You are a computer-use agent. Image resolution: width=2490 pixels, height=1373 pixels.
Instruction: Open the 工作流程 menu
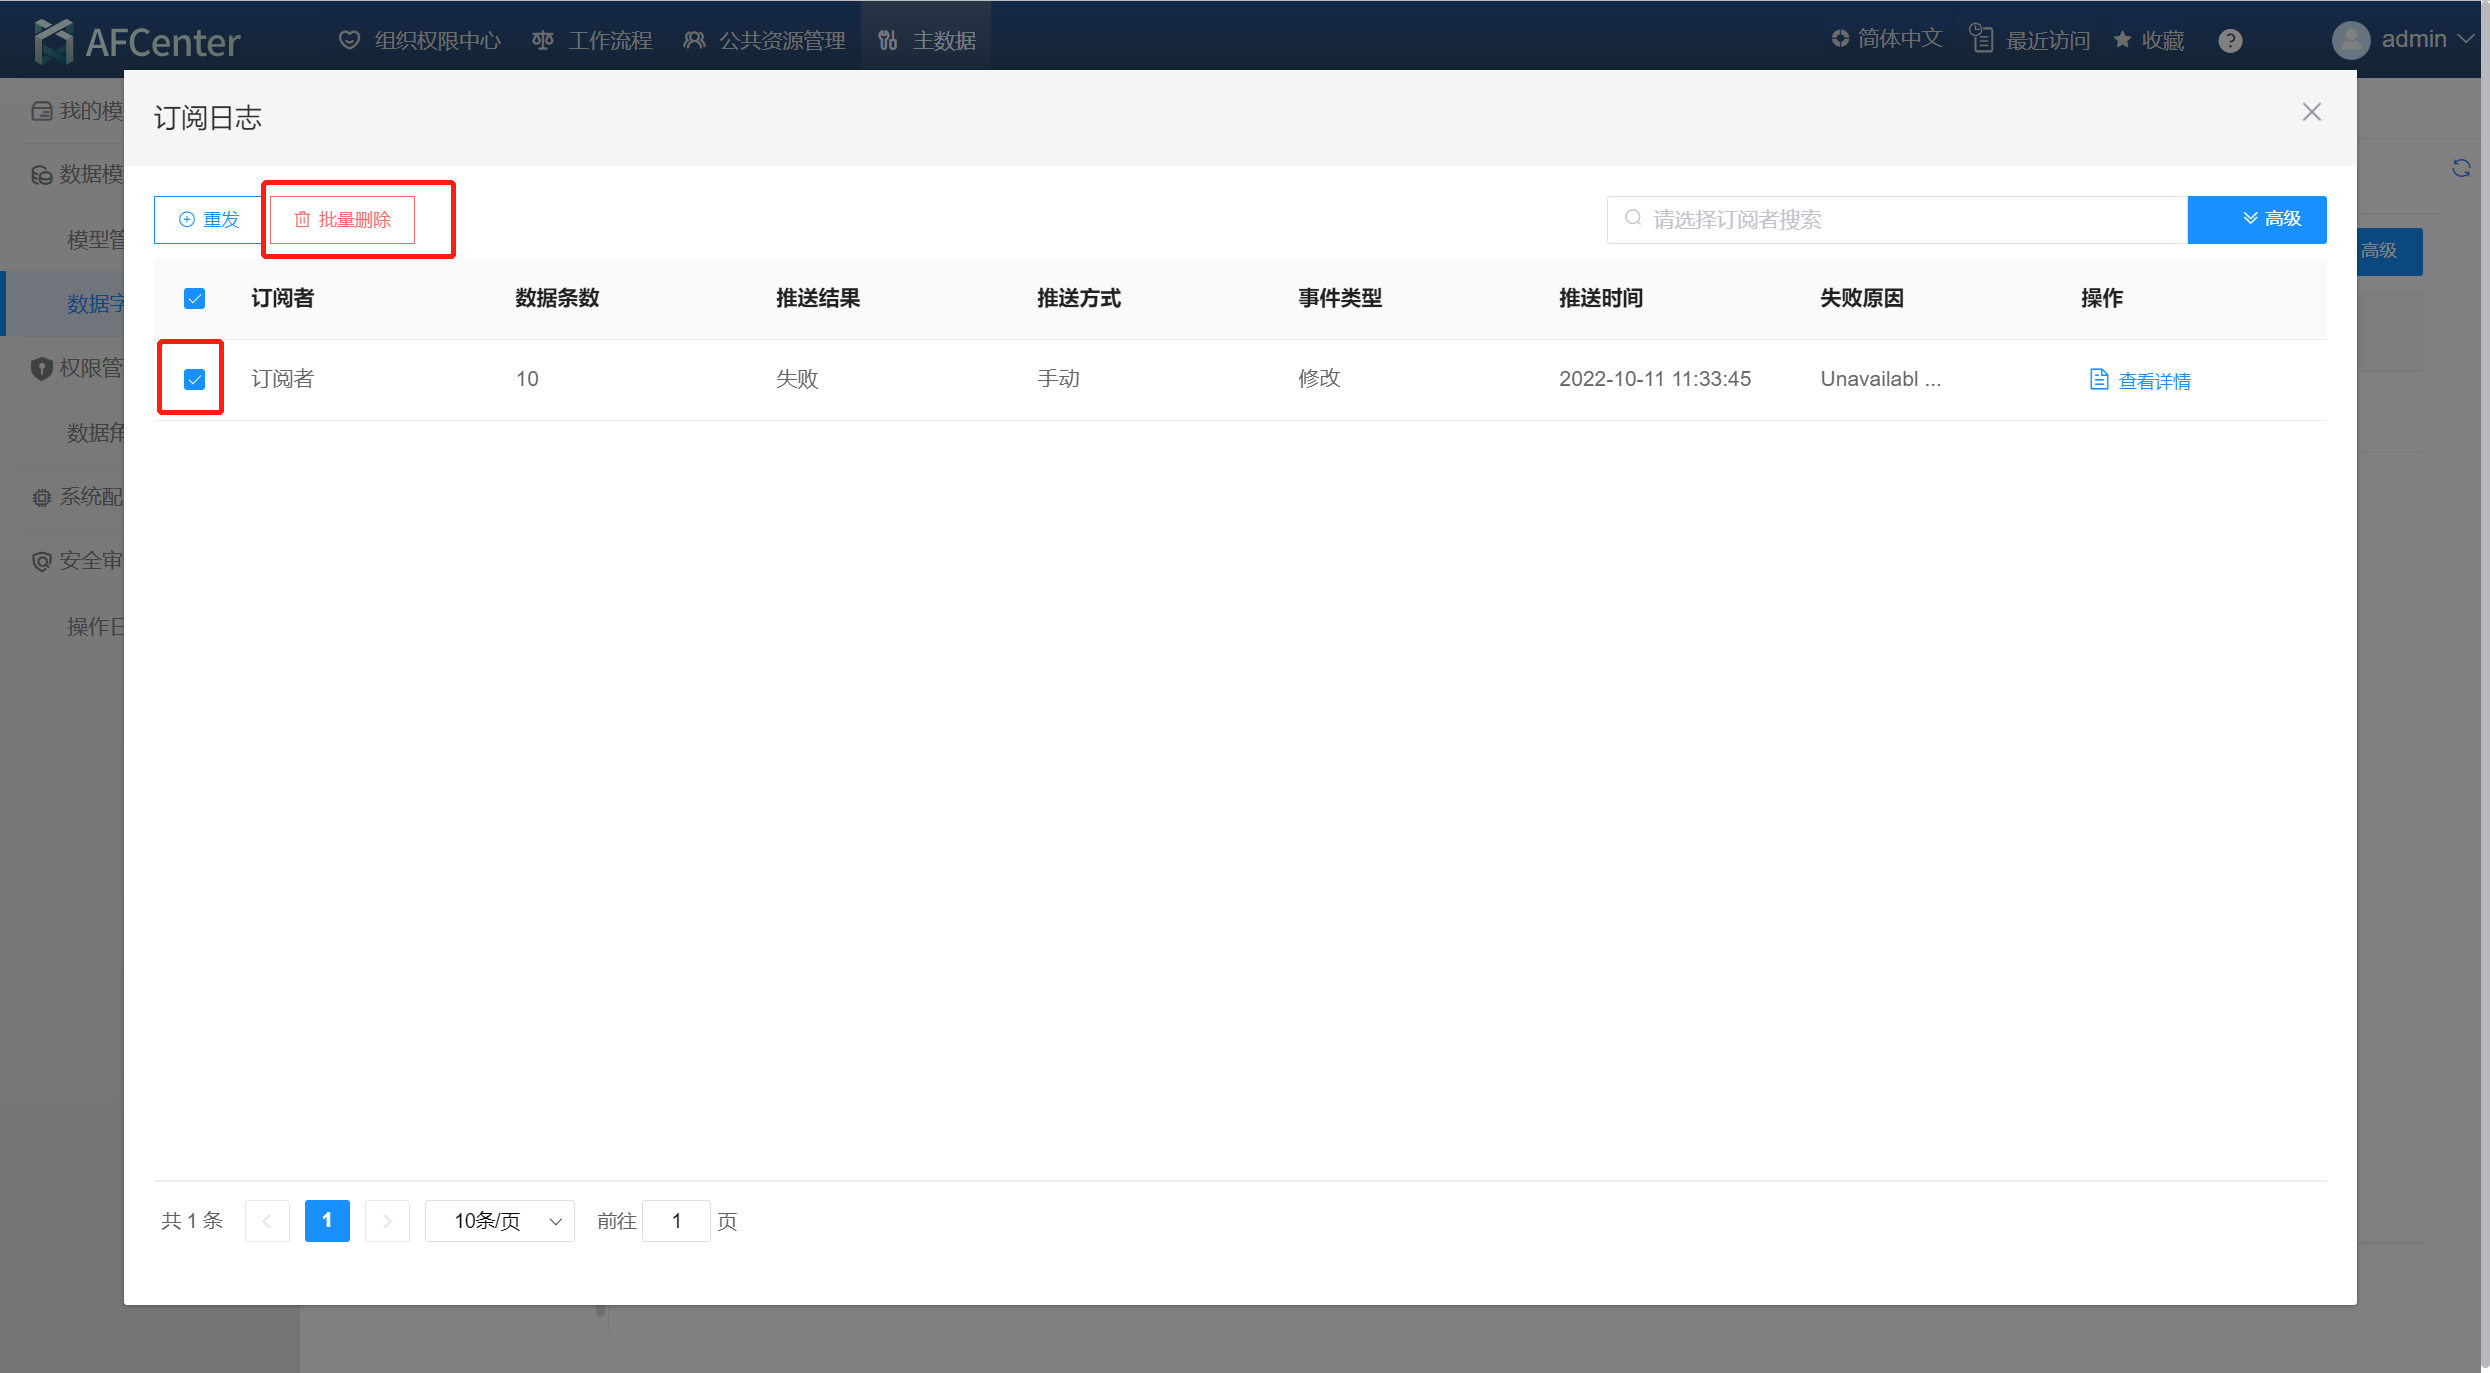[x=593, y=41]
